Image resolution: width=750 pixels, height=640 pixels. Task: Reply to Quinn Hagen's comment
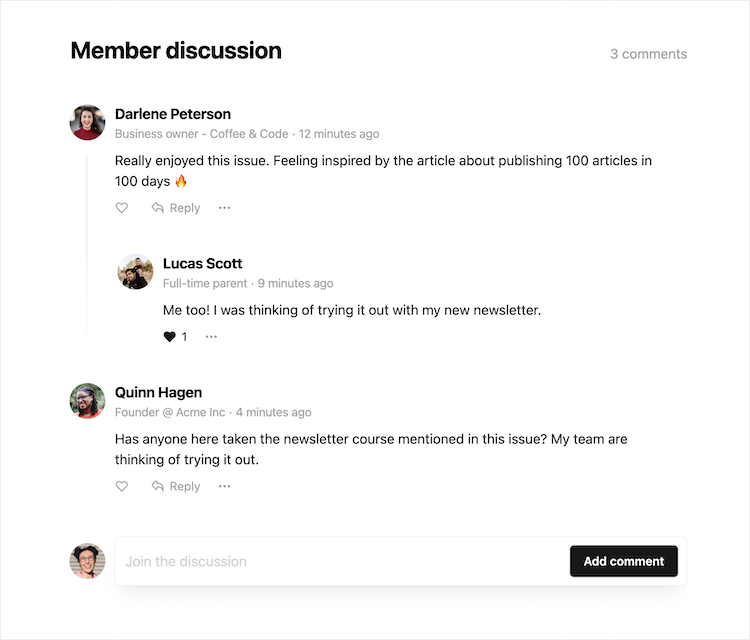[x=176, y=486]
